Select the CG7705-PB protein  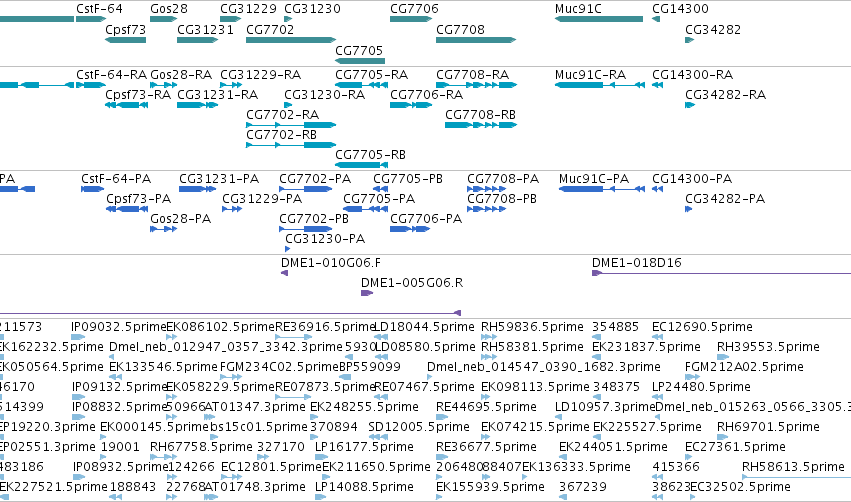[x=380, y=189]
